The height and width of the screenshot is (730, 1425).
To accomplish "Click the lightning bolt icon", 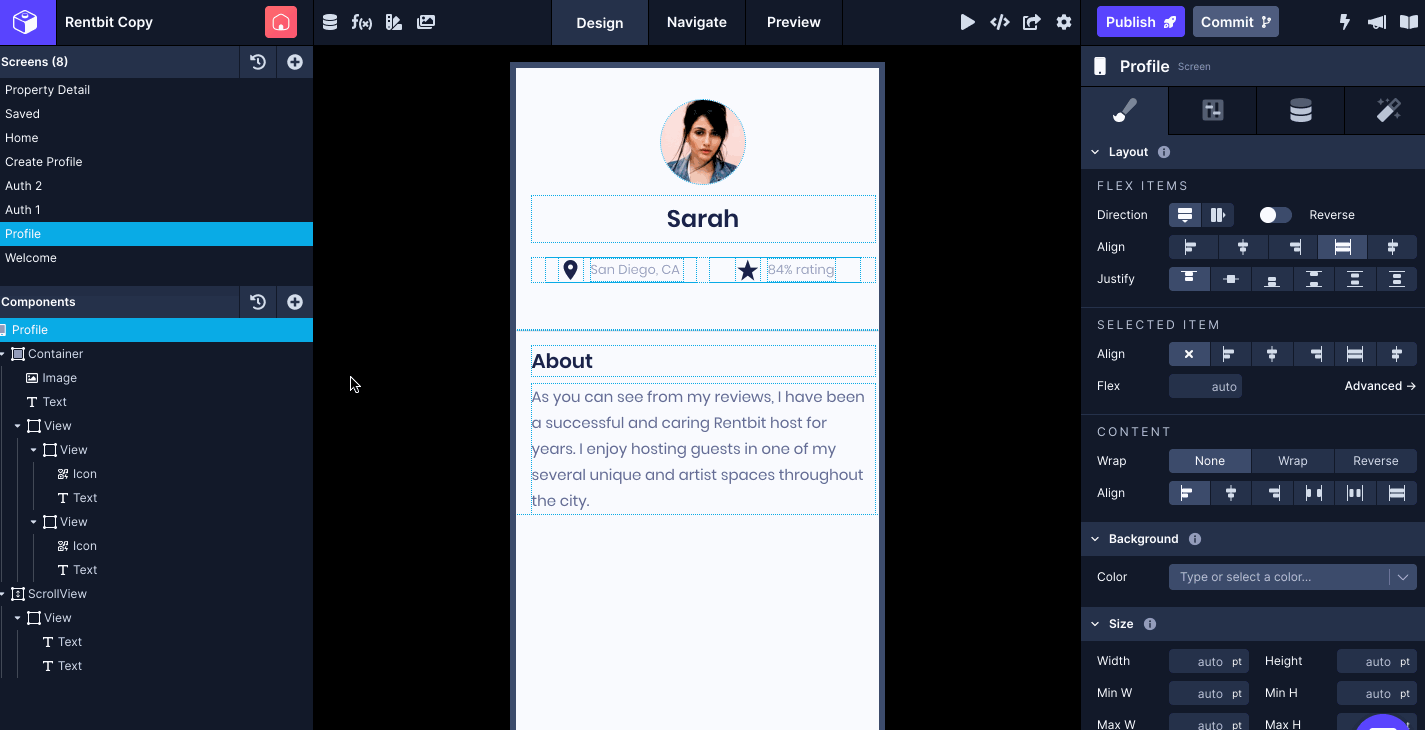I will (x=1345, y=22).
